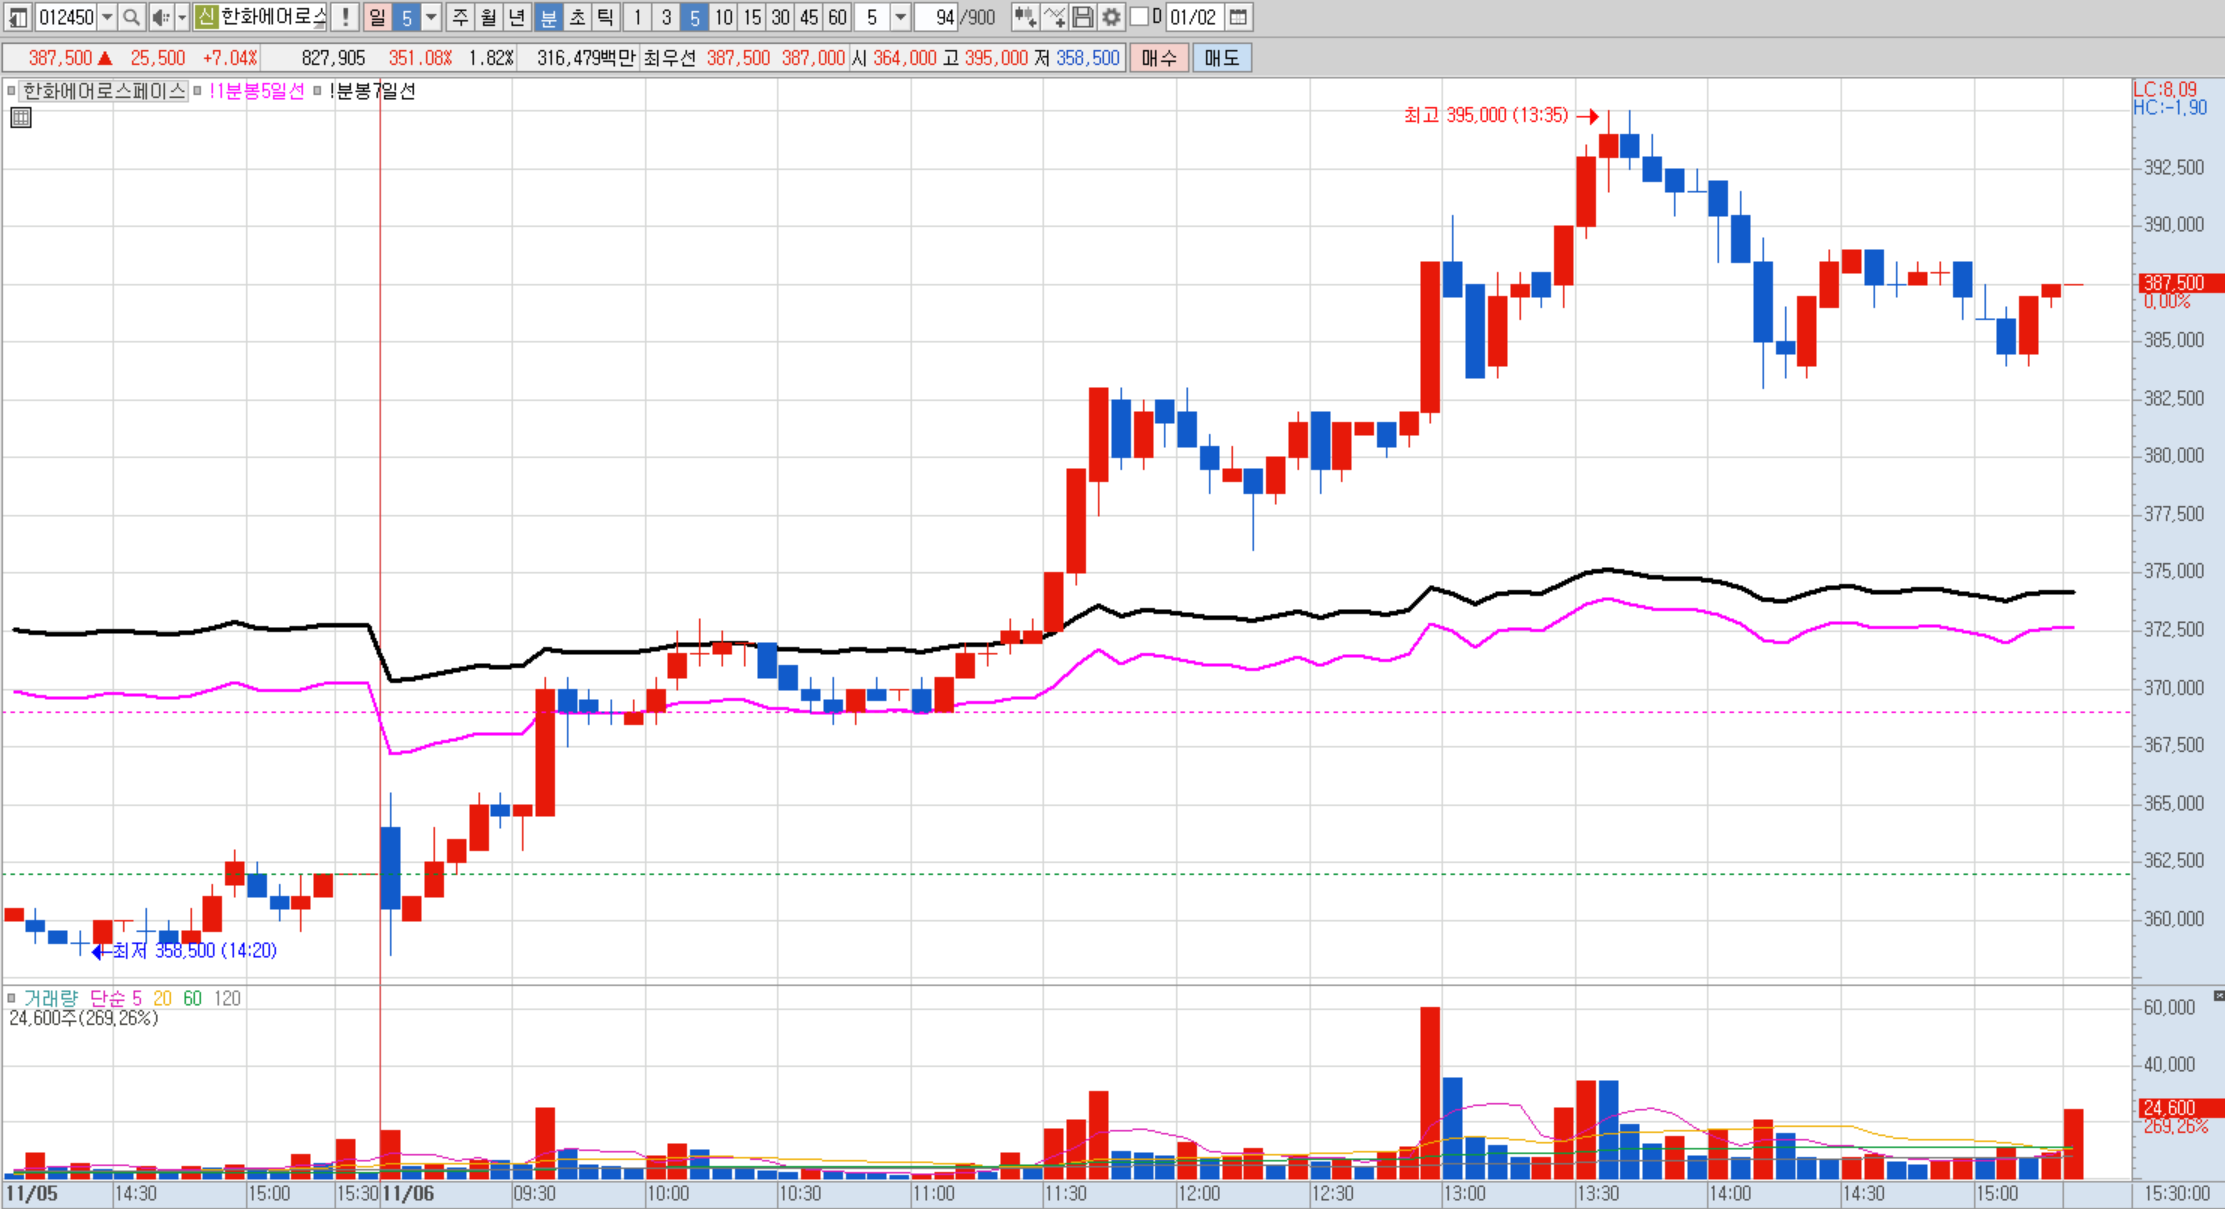
Task: Expand the minute interval dropdown after 60
Action: (x=900, y=17)
